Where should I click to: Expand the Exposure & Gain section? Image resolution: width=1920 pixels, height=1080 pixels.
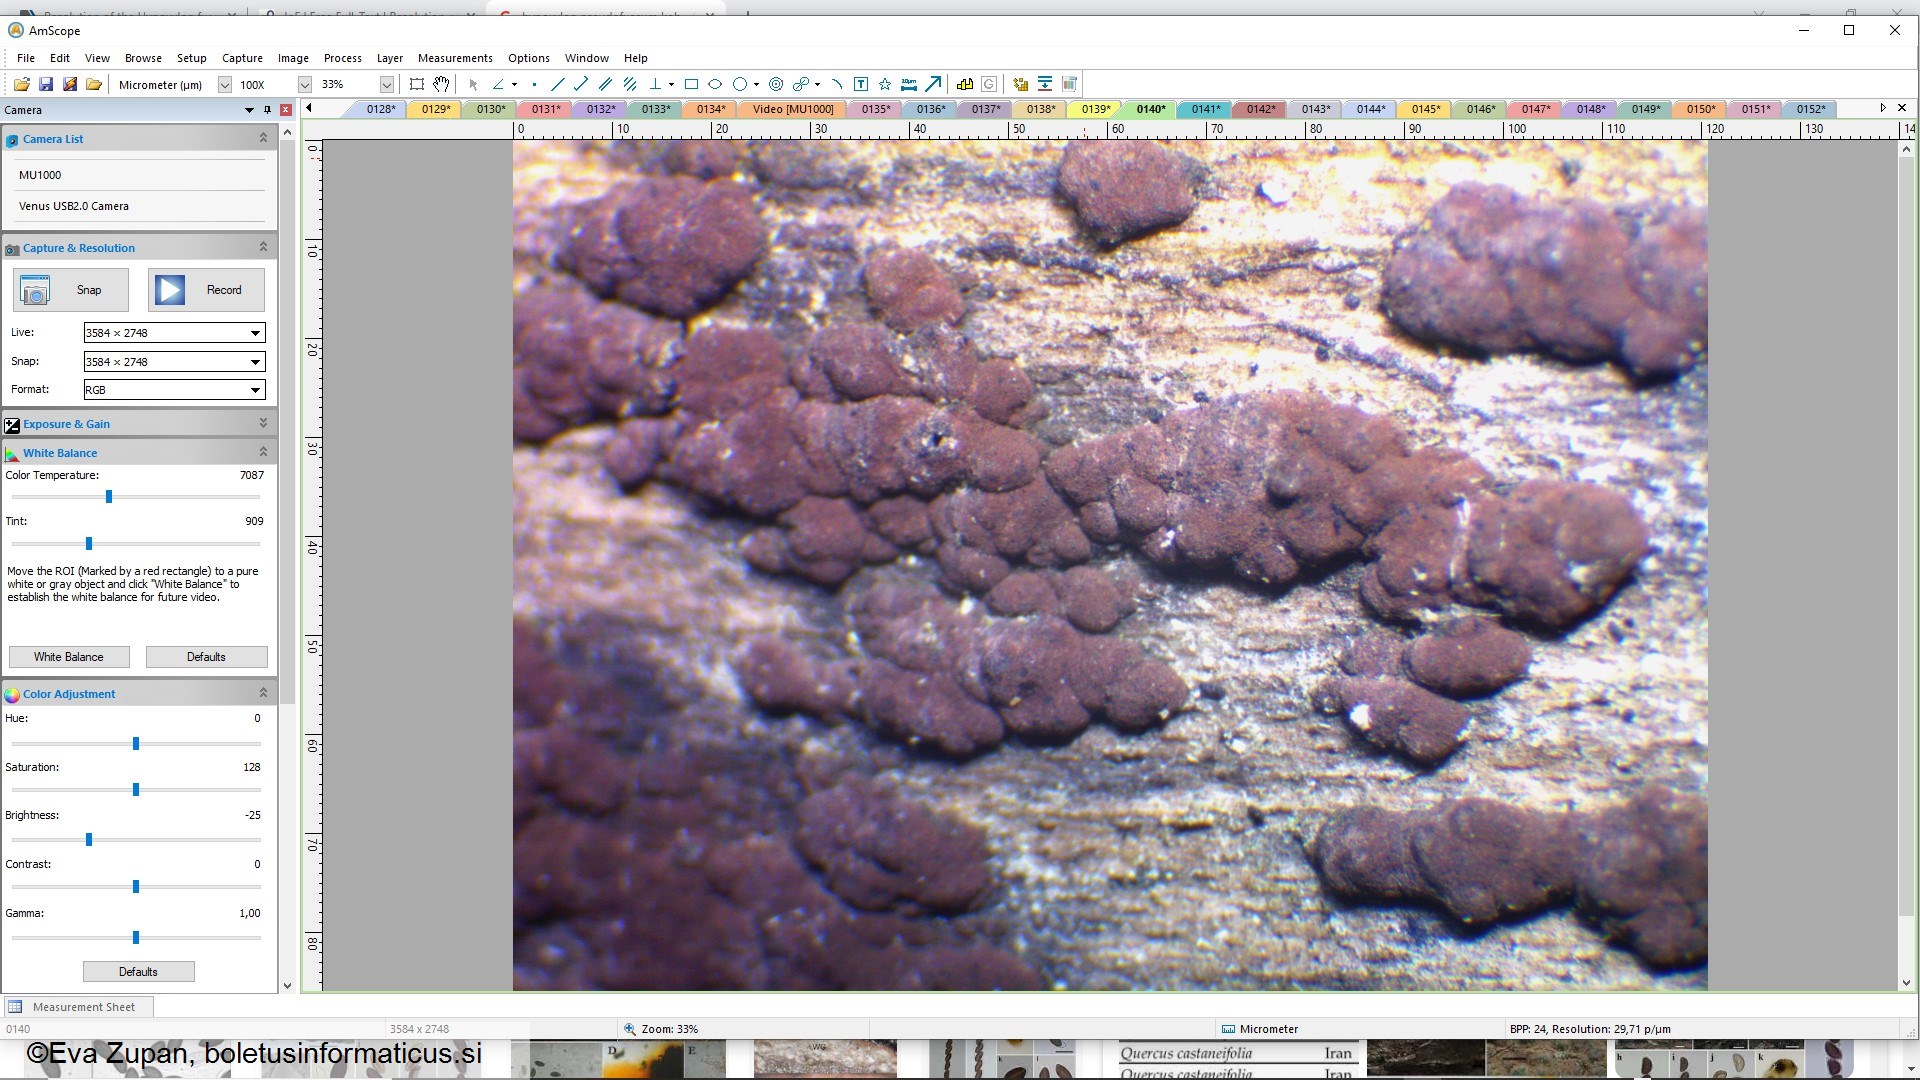click(263, 423)
